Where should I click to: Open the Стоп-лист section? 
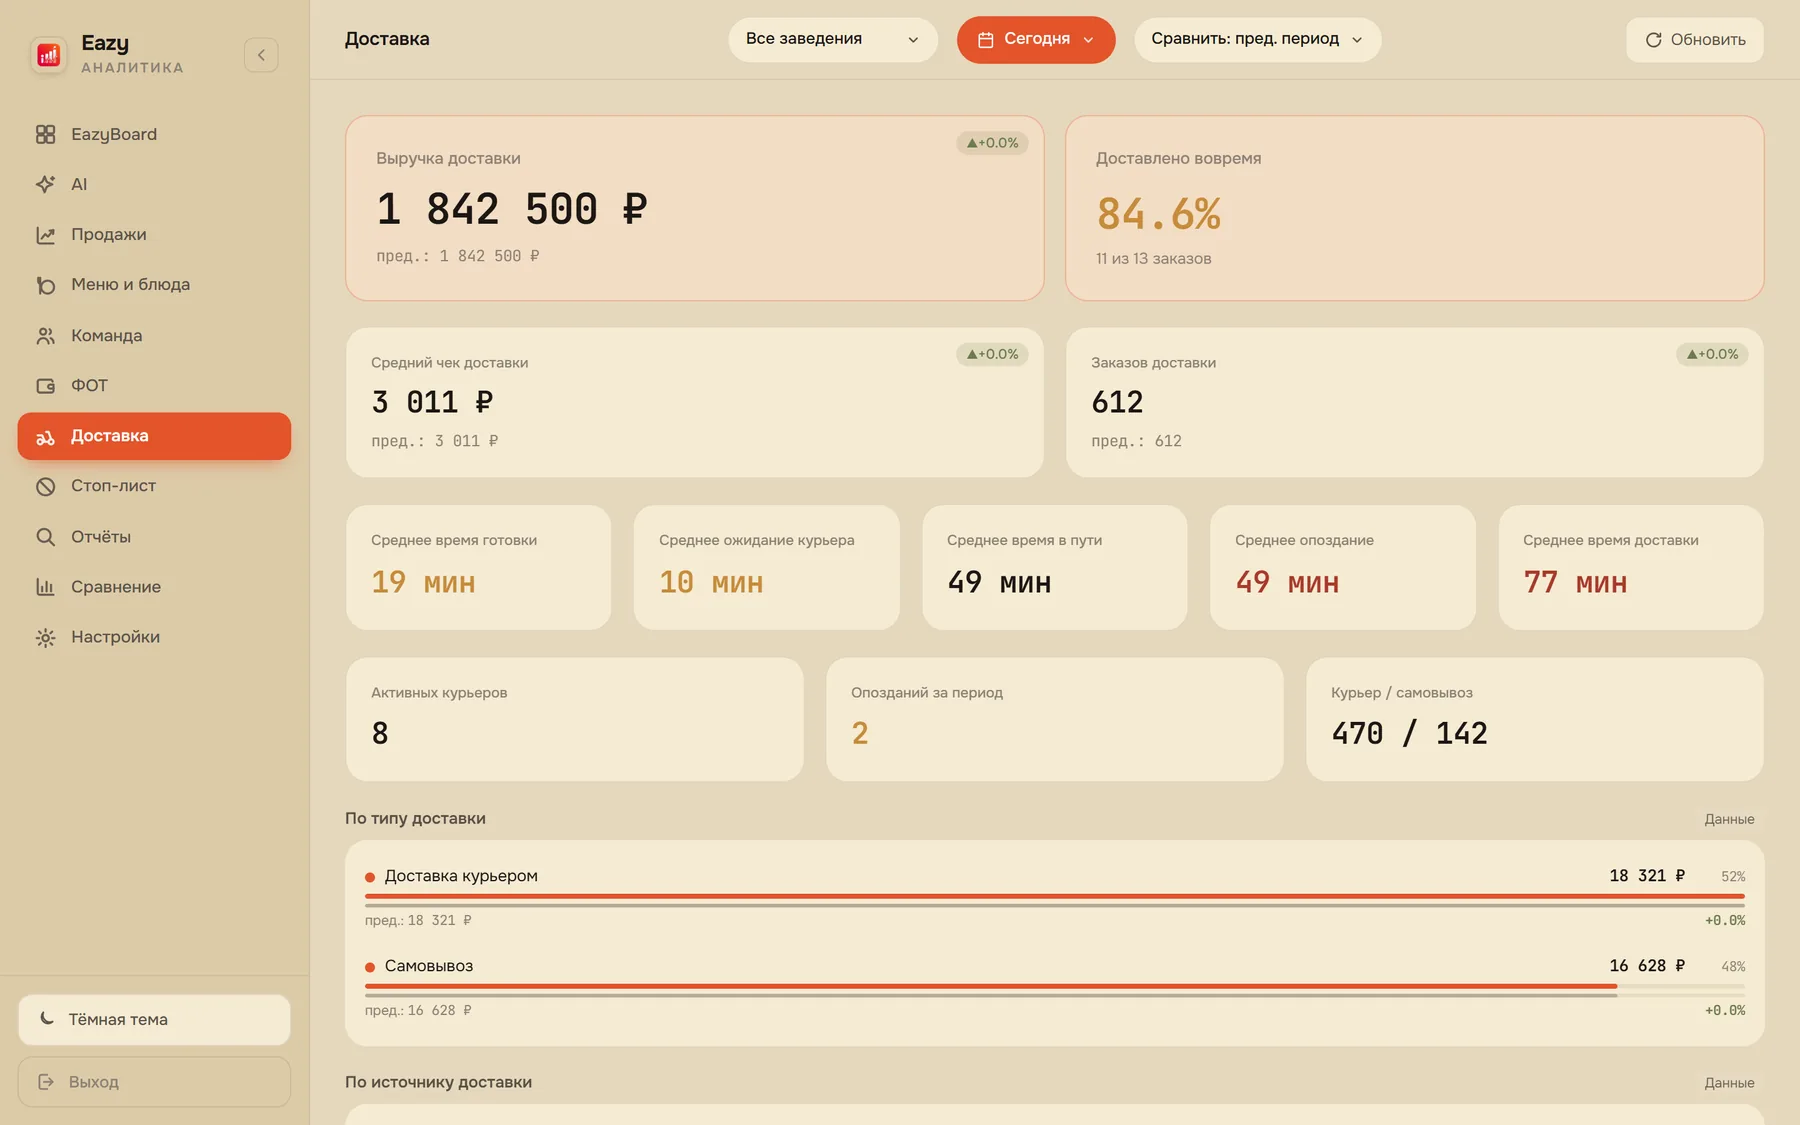click(154, 486)
